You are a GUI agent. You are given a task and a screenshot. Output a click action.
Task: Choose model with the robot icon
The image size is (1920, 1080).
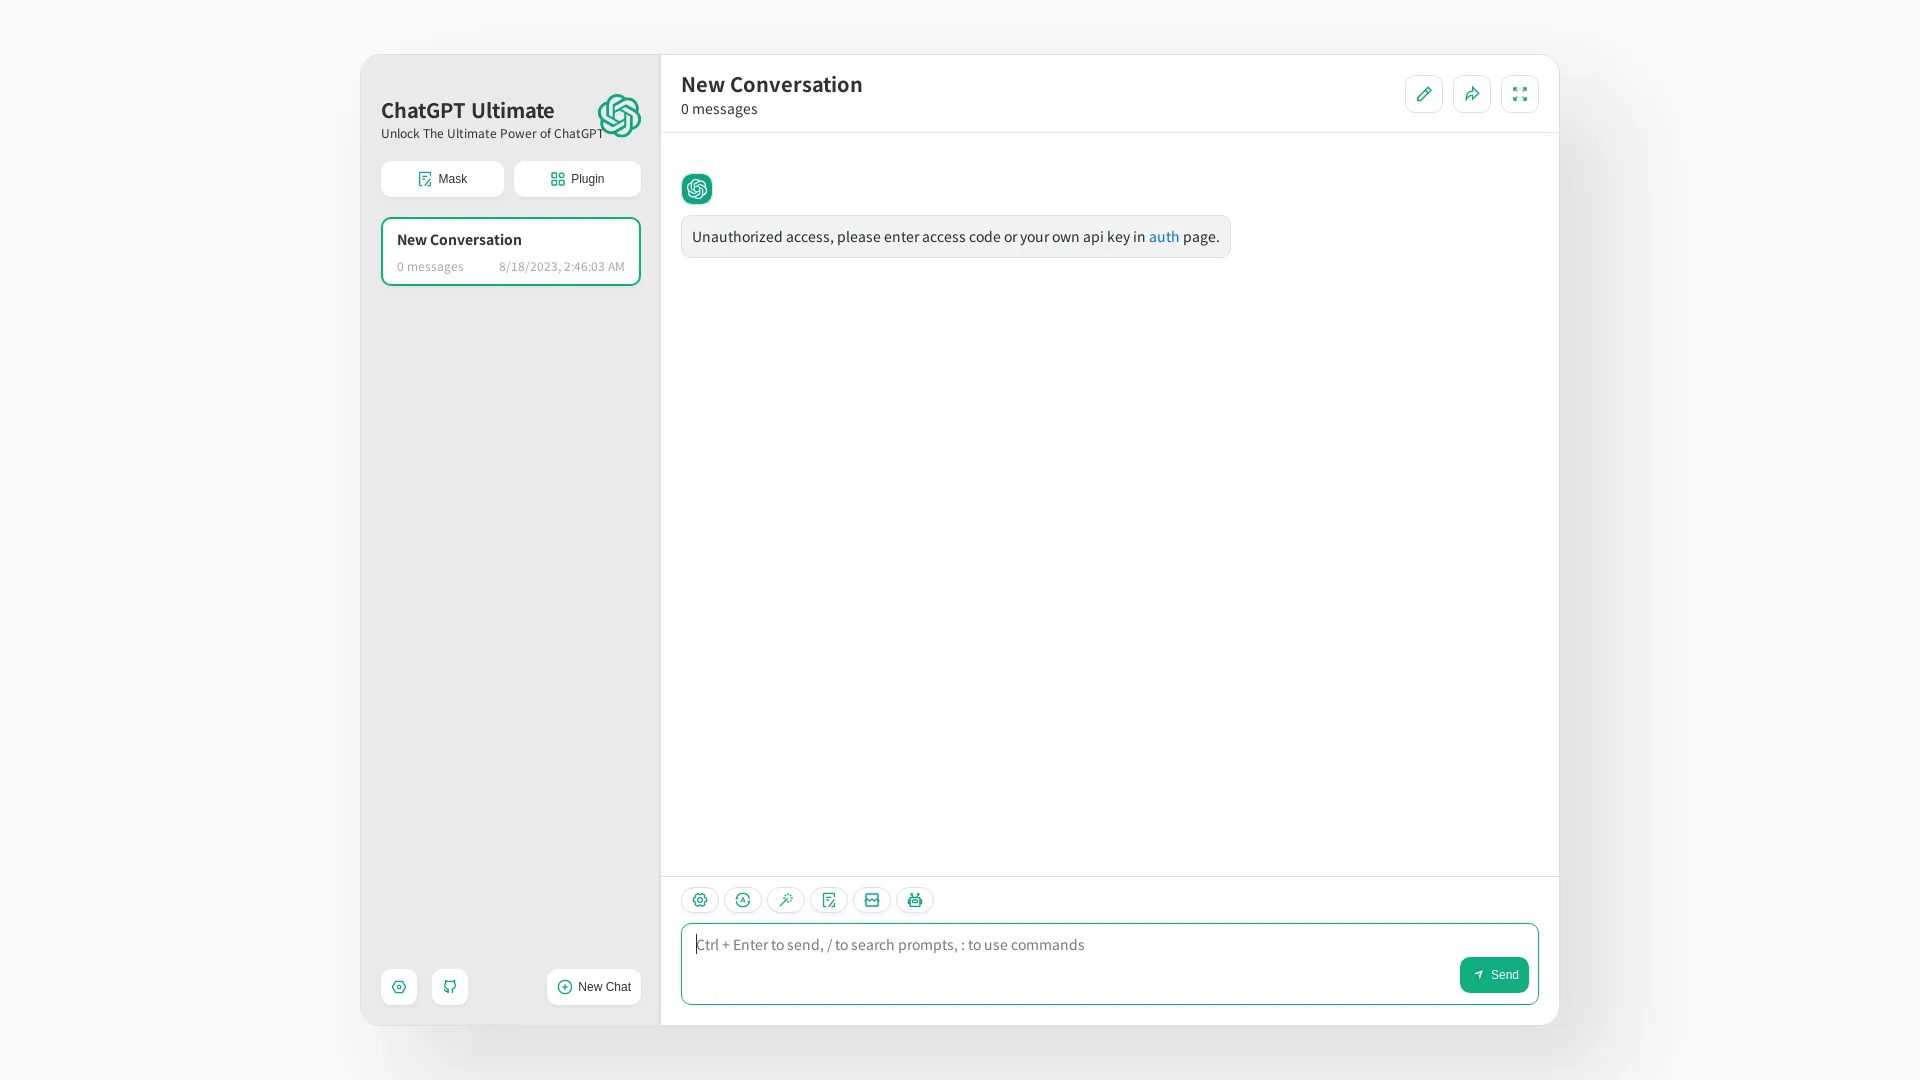(x=915, y=900)
